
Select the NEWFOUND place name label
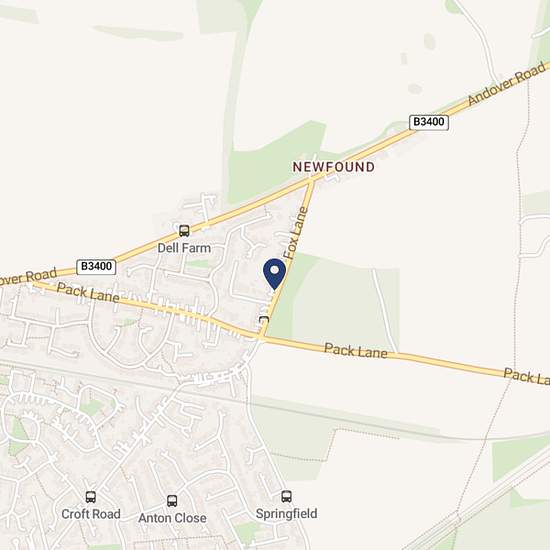(334, 167)
